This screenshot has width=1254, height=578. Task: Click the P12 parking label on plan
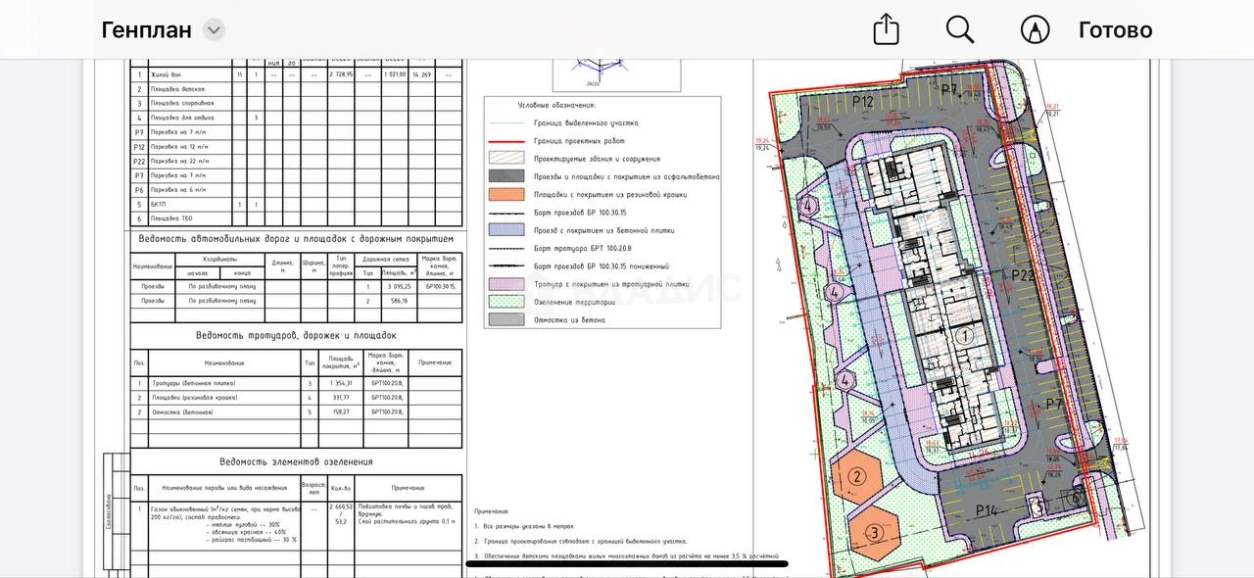pos(863,102)
